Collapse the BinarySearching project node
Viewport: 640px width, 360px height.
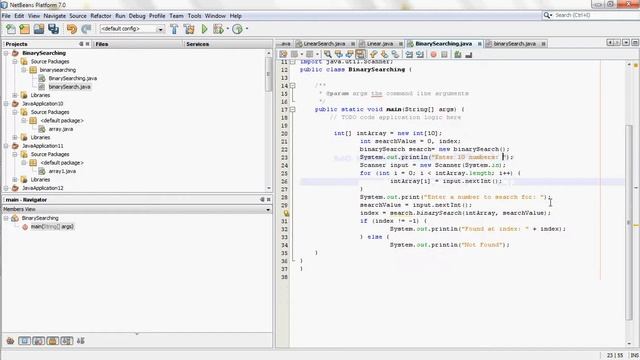[6, 53]
